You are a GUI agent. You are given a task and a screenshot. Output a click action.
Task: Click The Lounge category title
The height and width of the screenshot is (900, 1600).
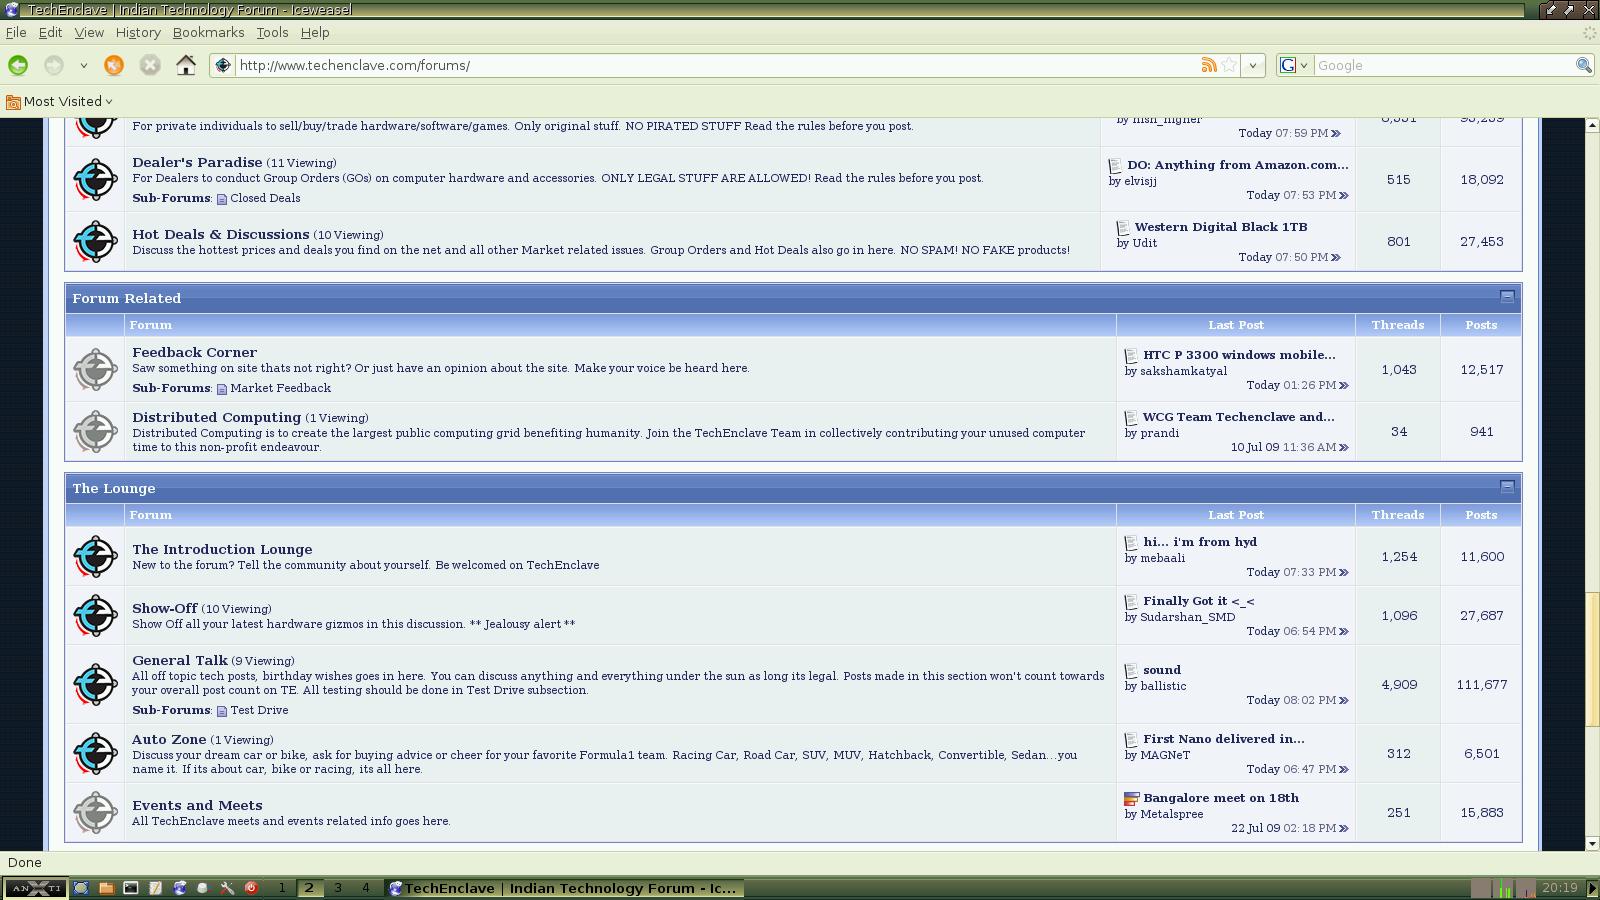pos(113,488)
